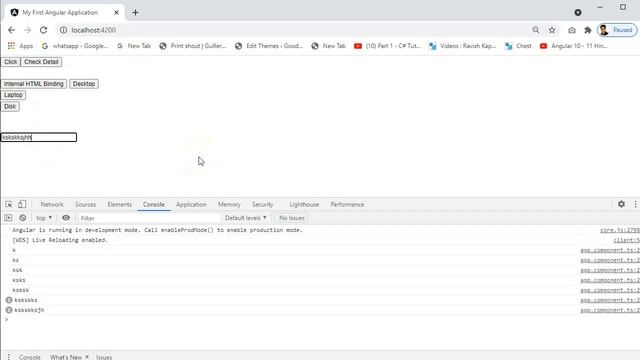Open the Apps bookmarks shortcut
The height and width of the screenshot is (360, 640).
click(20, 46)
